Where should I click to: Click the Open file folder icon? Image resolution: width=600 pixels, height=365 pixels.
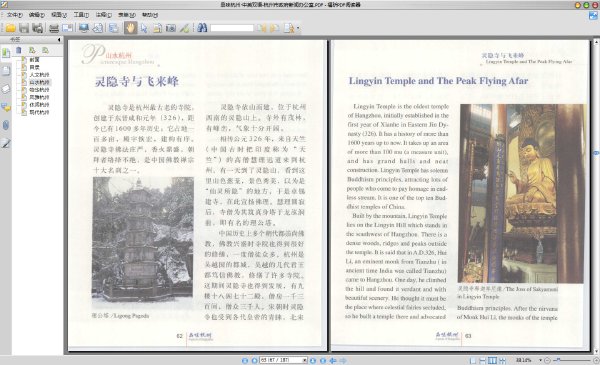(x=11, y=28)
